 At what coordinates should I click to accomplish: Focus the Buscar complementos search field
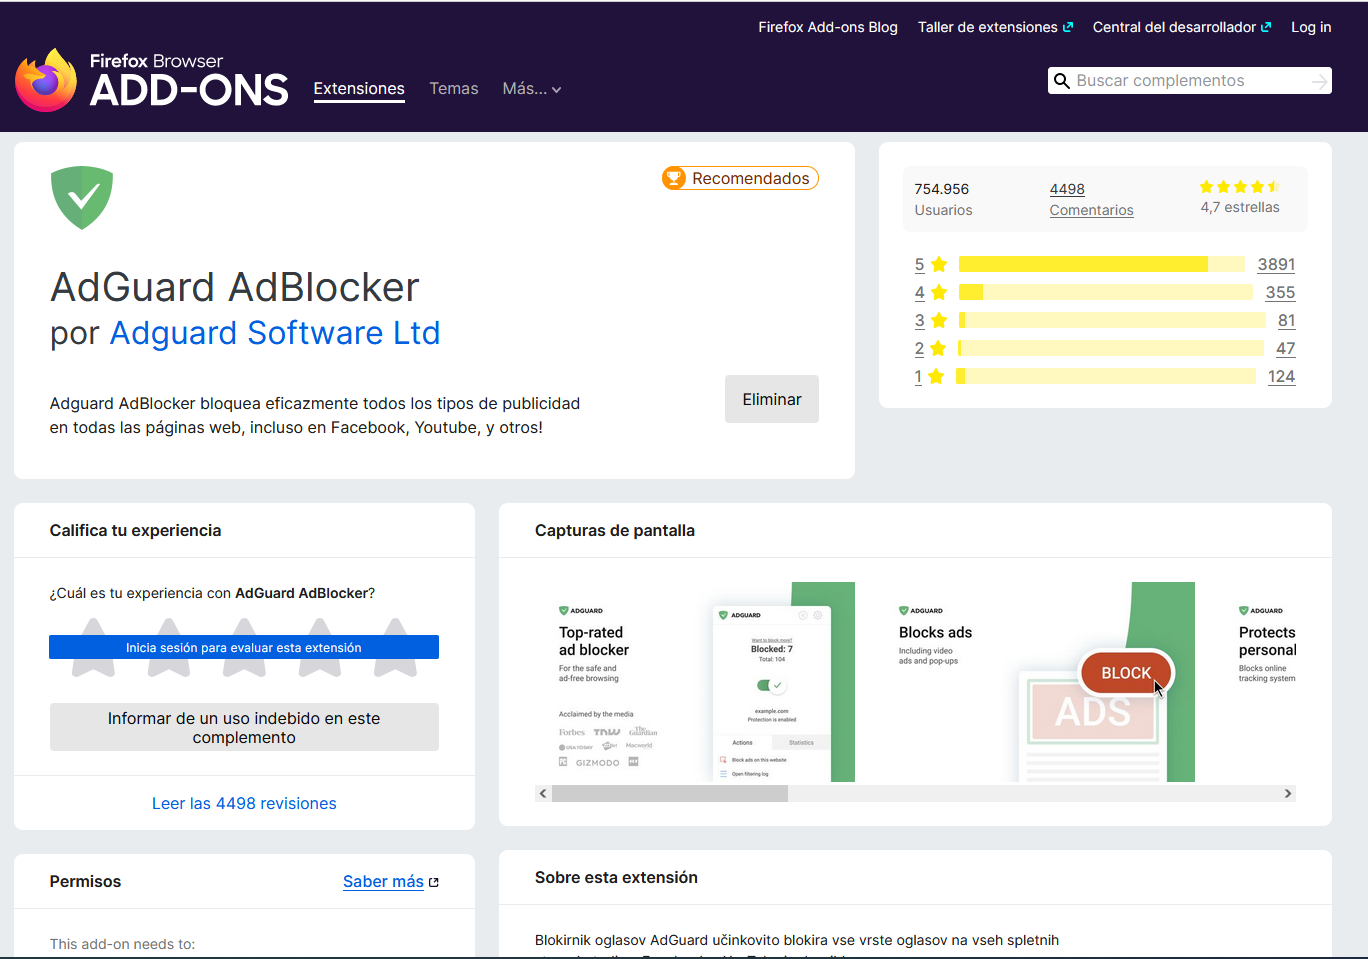tap(1188, 81)
